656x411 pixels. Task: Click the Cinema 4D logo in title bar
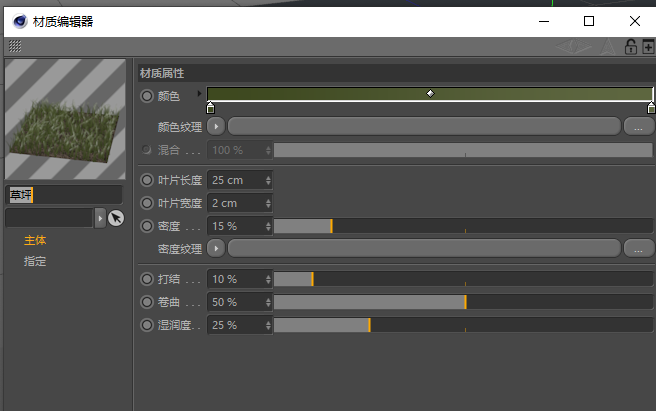point(20,21)
